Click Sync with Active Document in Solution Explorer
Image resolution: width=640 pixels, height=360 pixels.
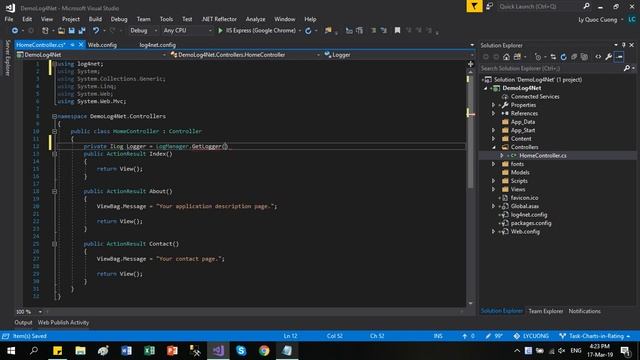click(x=553, y=57)
